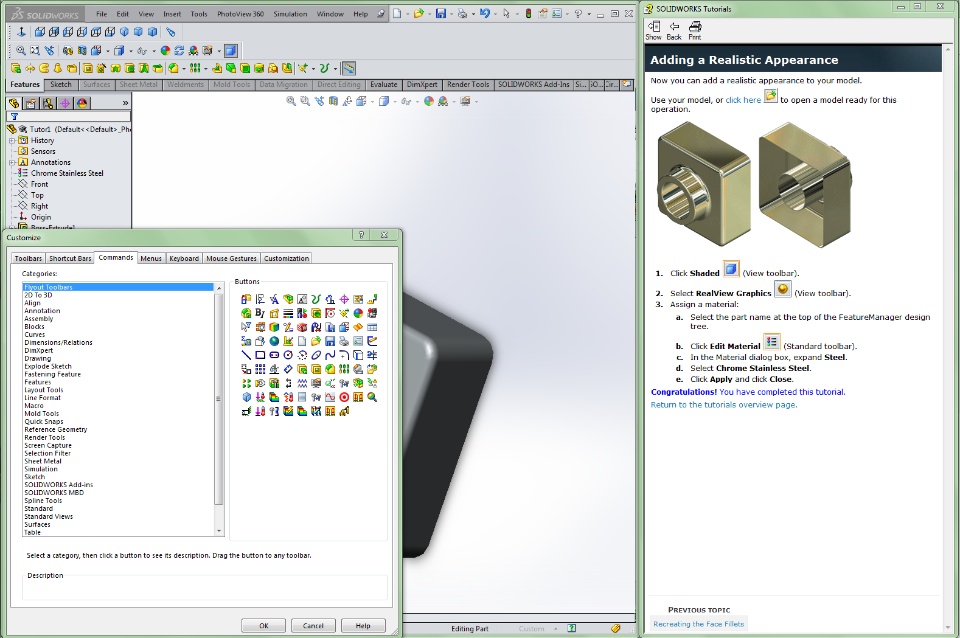
Task: Click the Print icon in Tutorials window
Action: coord(695,30)
